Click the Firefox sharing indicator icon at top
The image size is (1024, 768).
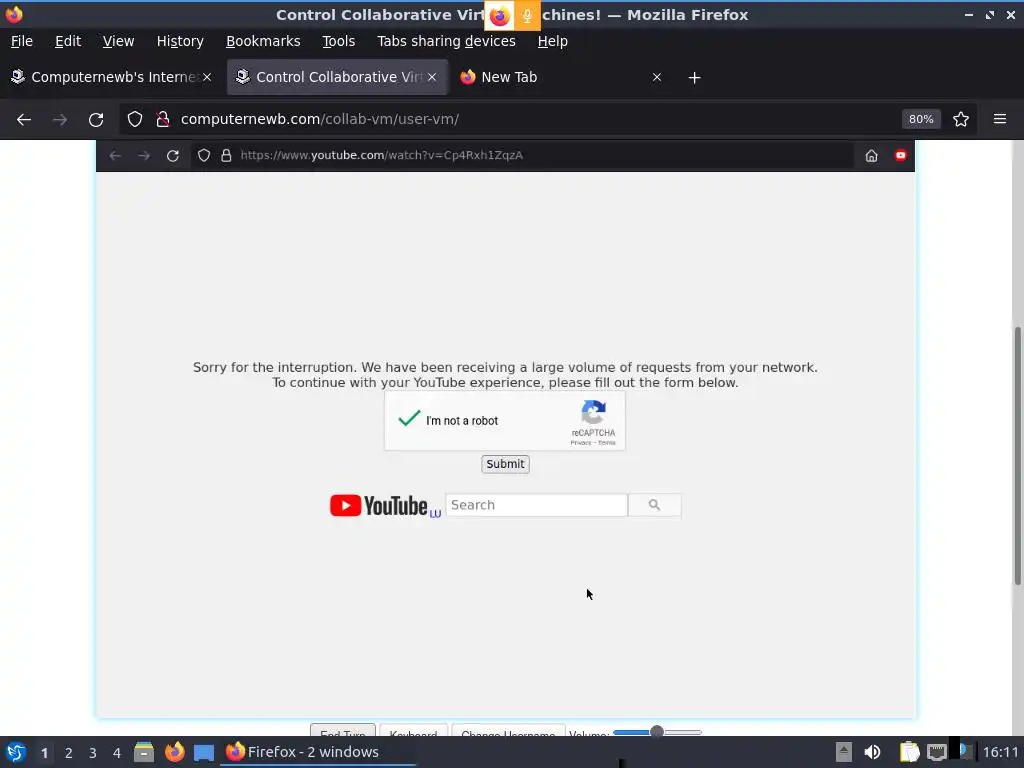[x=500, y=15]
